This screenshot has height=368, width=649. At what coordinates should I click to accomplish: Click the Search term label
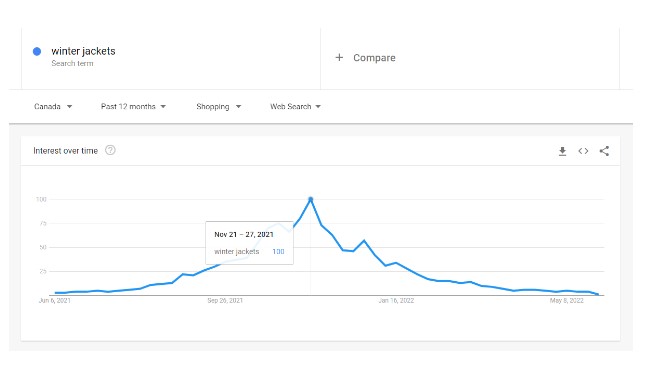tap(72, 63)
